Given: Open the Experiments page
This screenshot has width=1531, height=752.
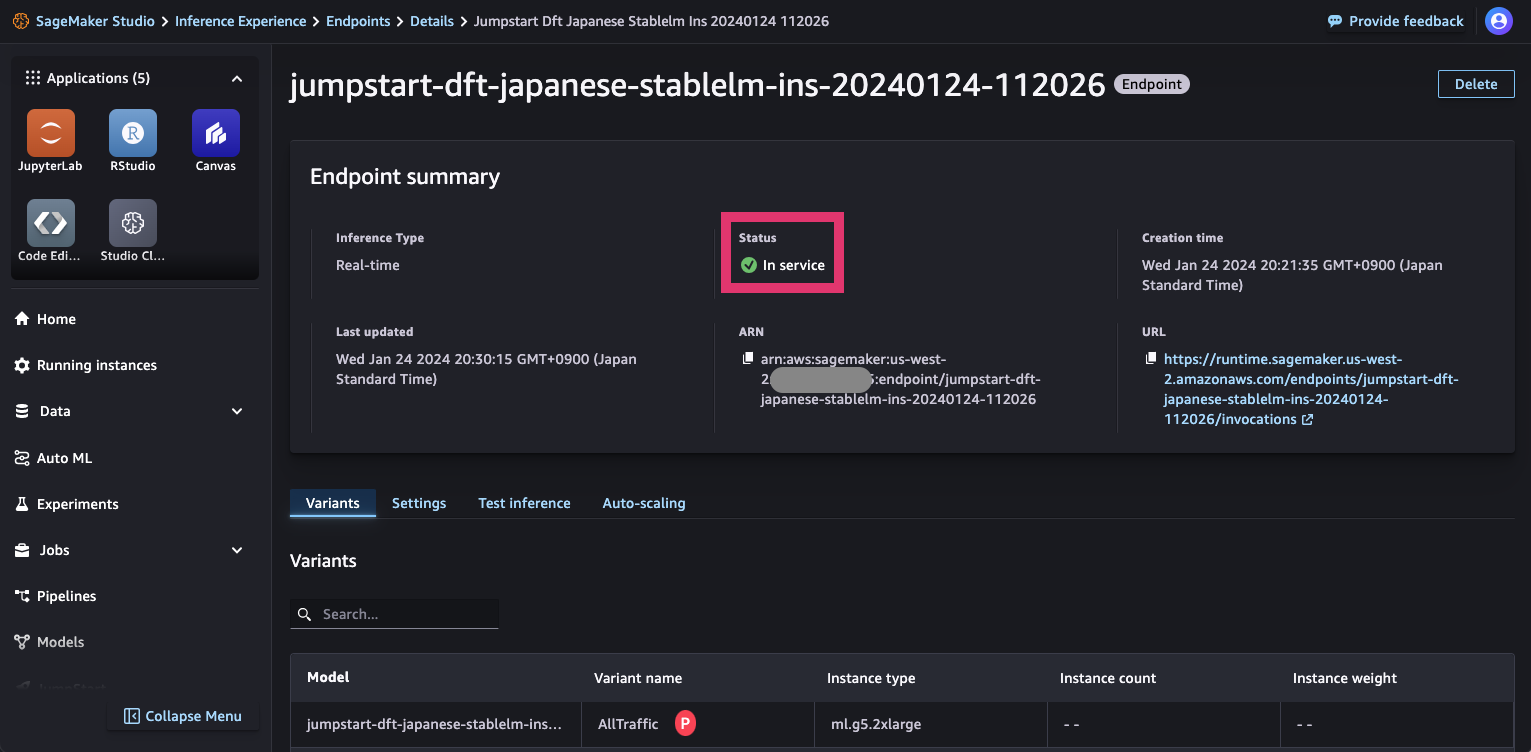Looking at the screenshot, I should pos(76,504).
